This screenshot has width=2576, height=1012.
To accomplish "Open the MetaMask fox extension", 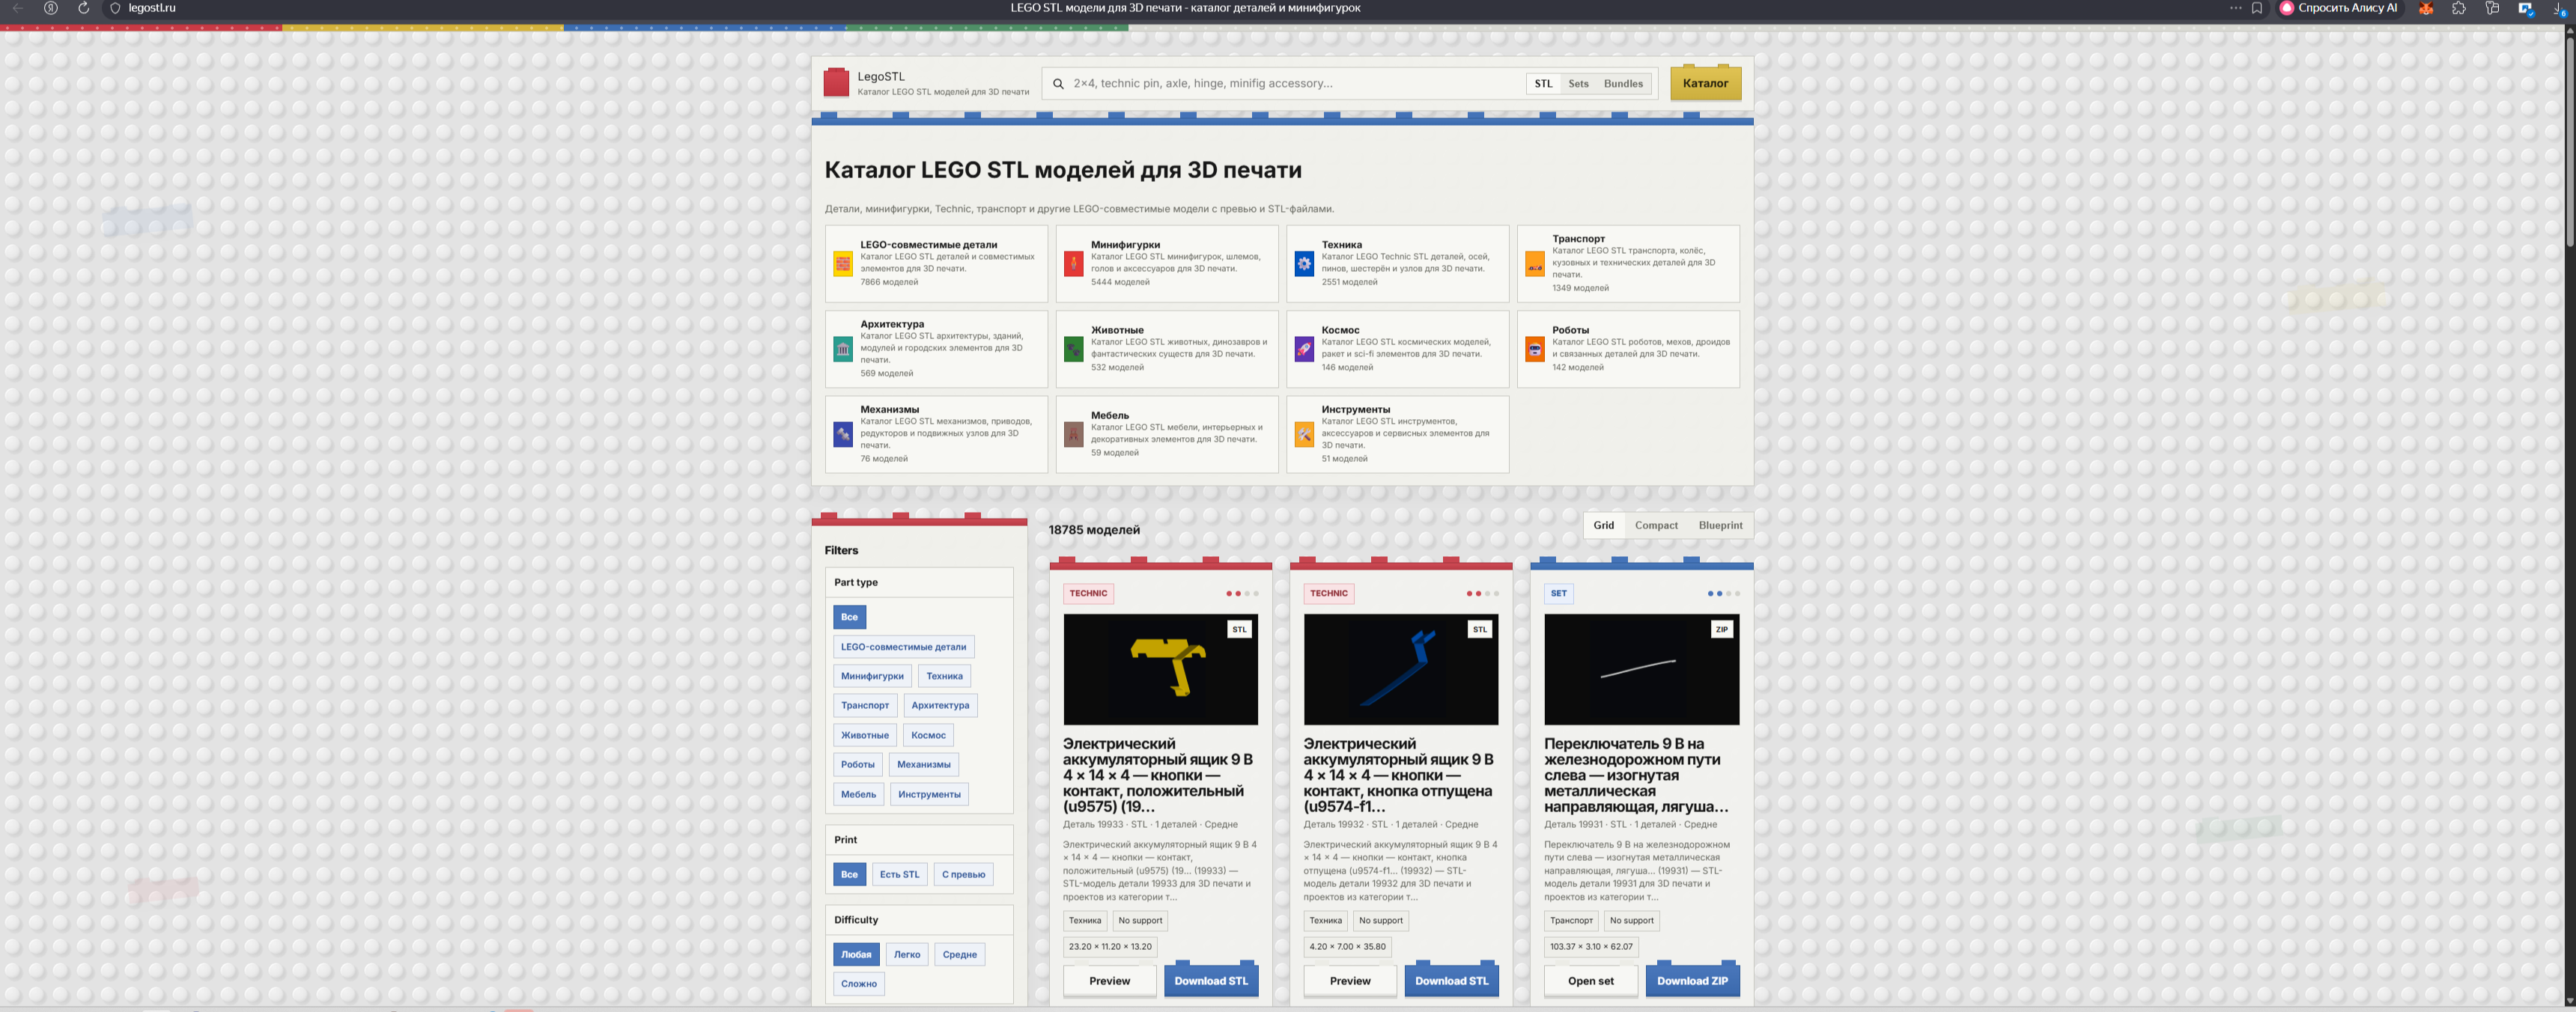I will [x=2426, y=8].
